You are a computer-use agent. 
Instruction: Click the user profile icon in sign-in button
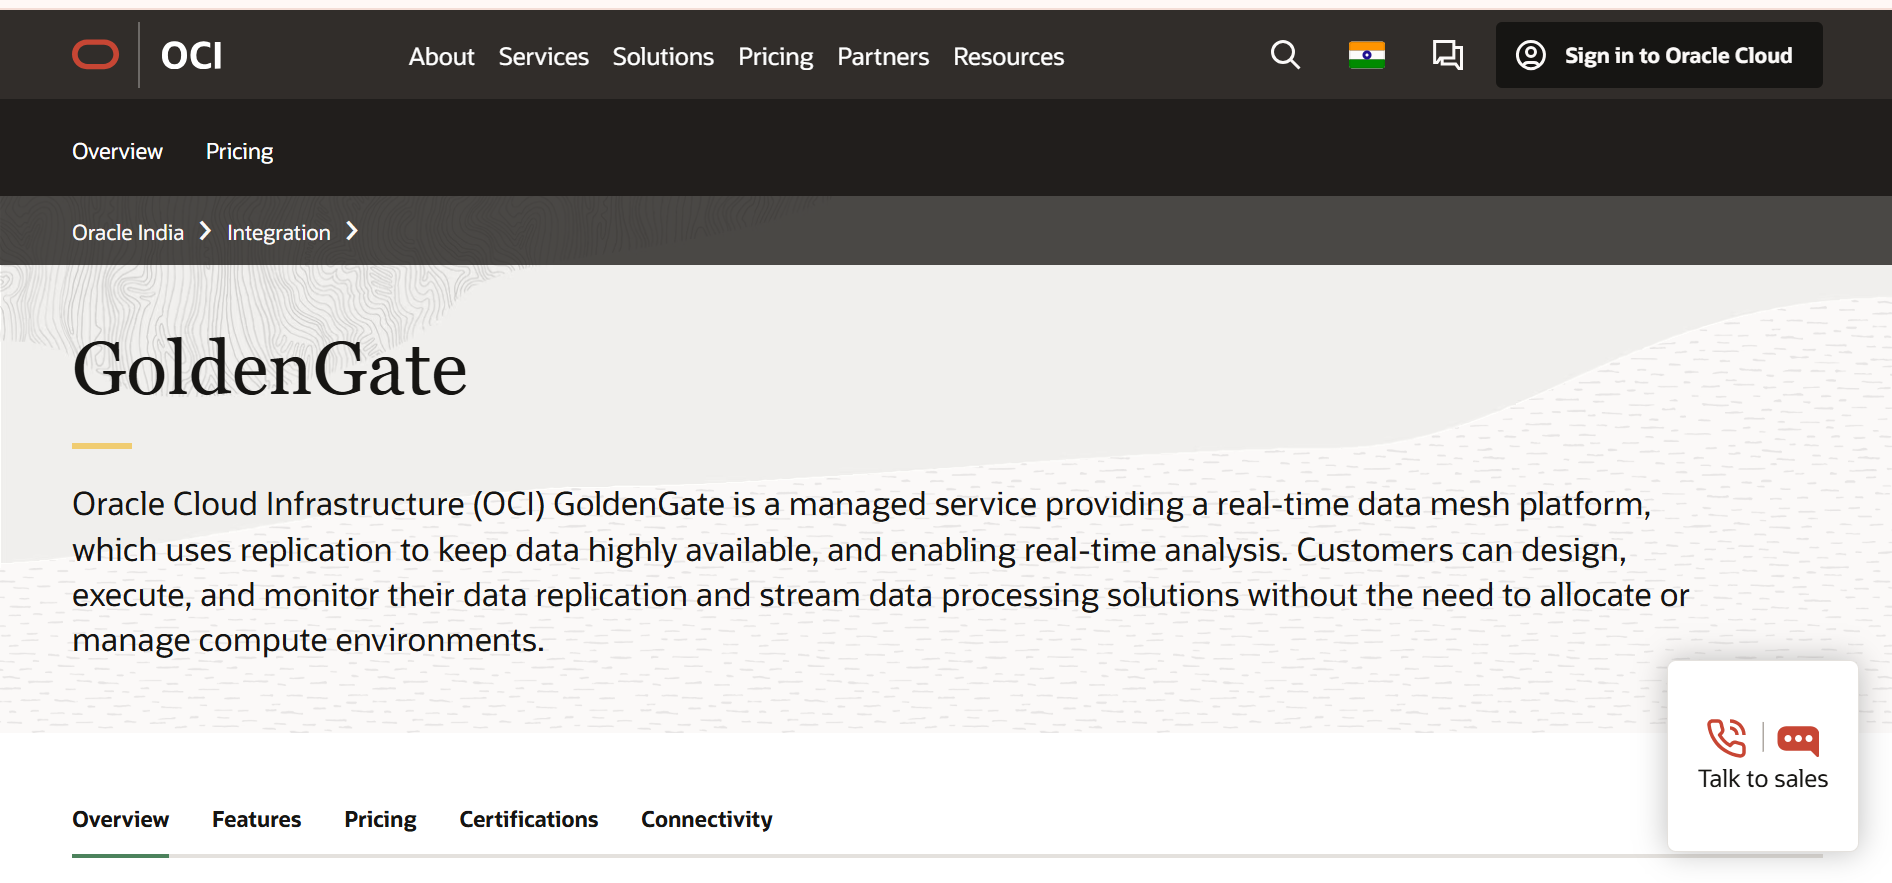click(1530, 55)
